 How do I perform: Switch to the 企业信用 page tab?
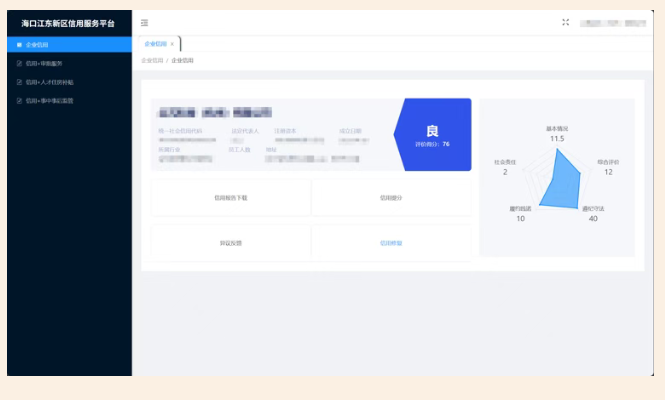tap(156, 44)
